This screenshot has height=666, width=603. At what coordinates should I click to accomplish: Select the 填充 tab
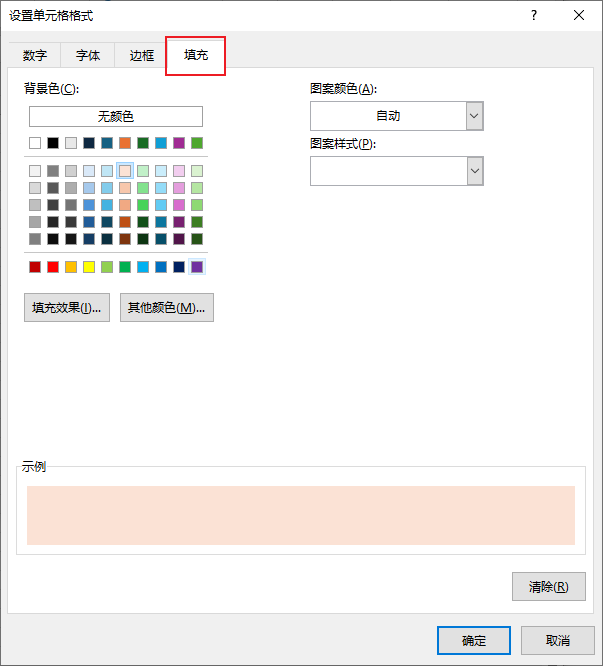click(195, 55)
